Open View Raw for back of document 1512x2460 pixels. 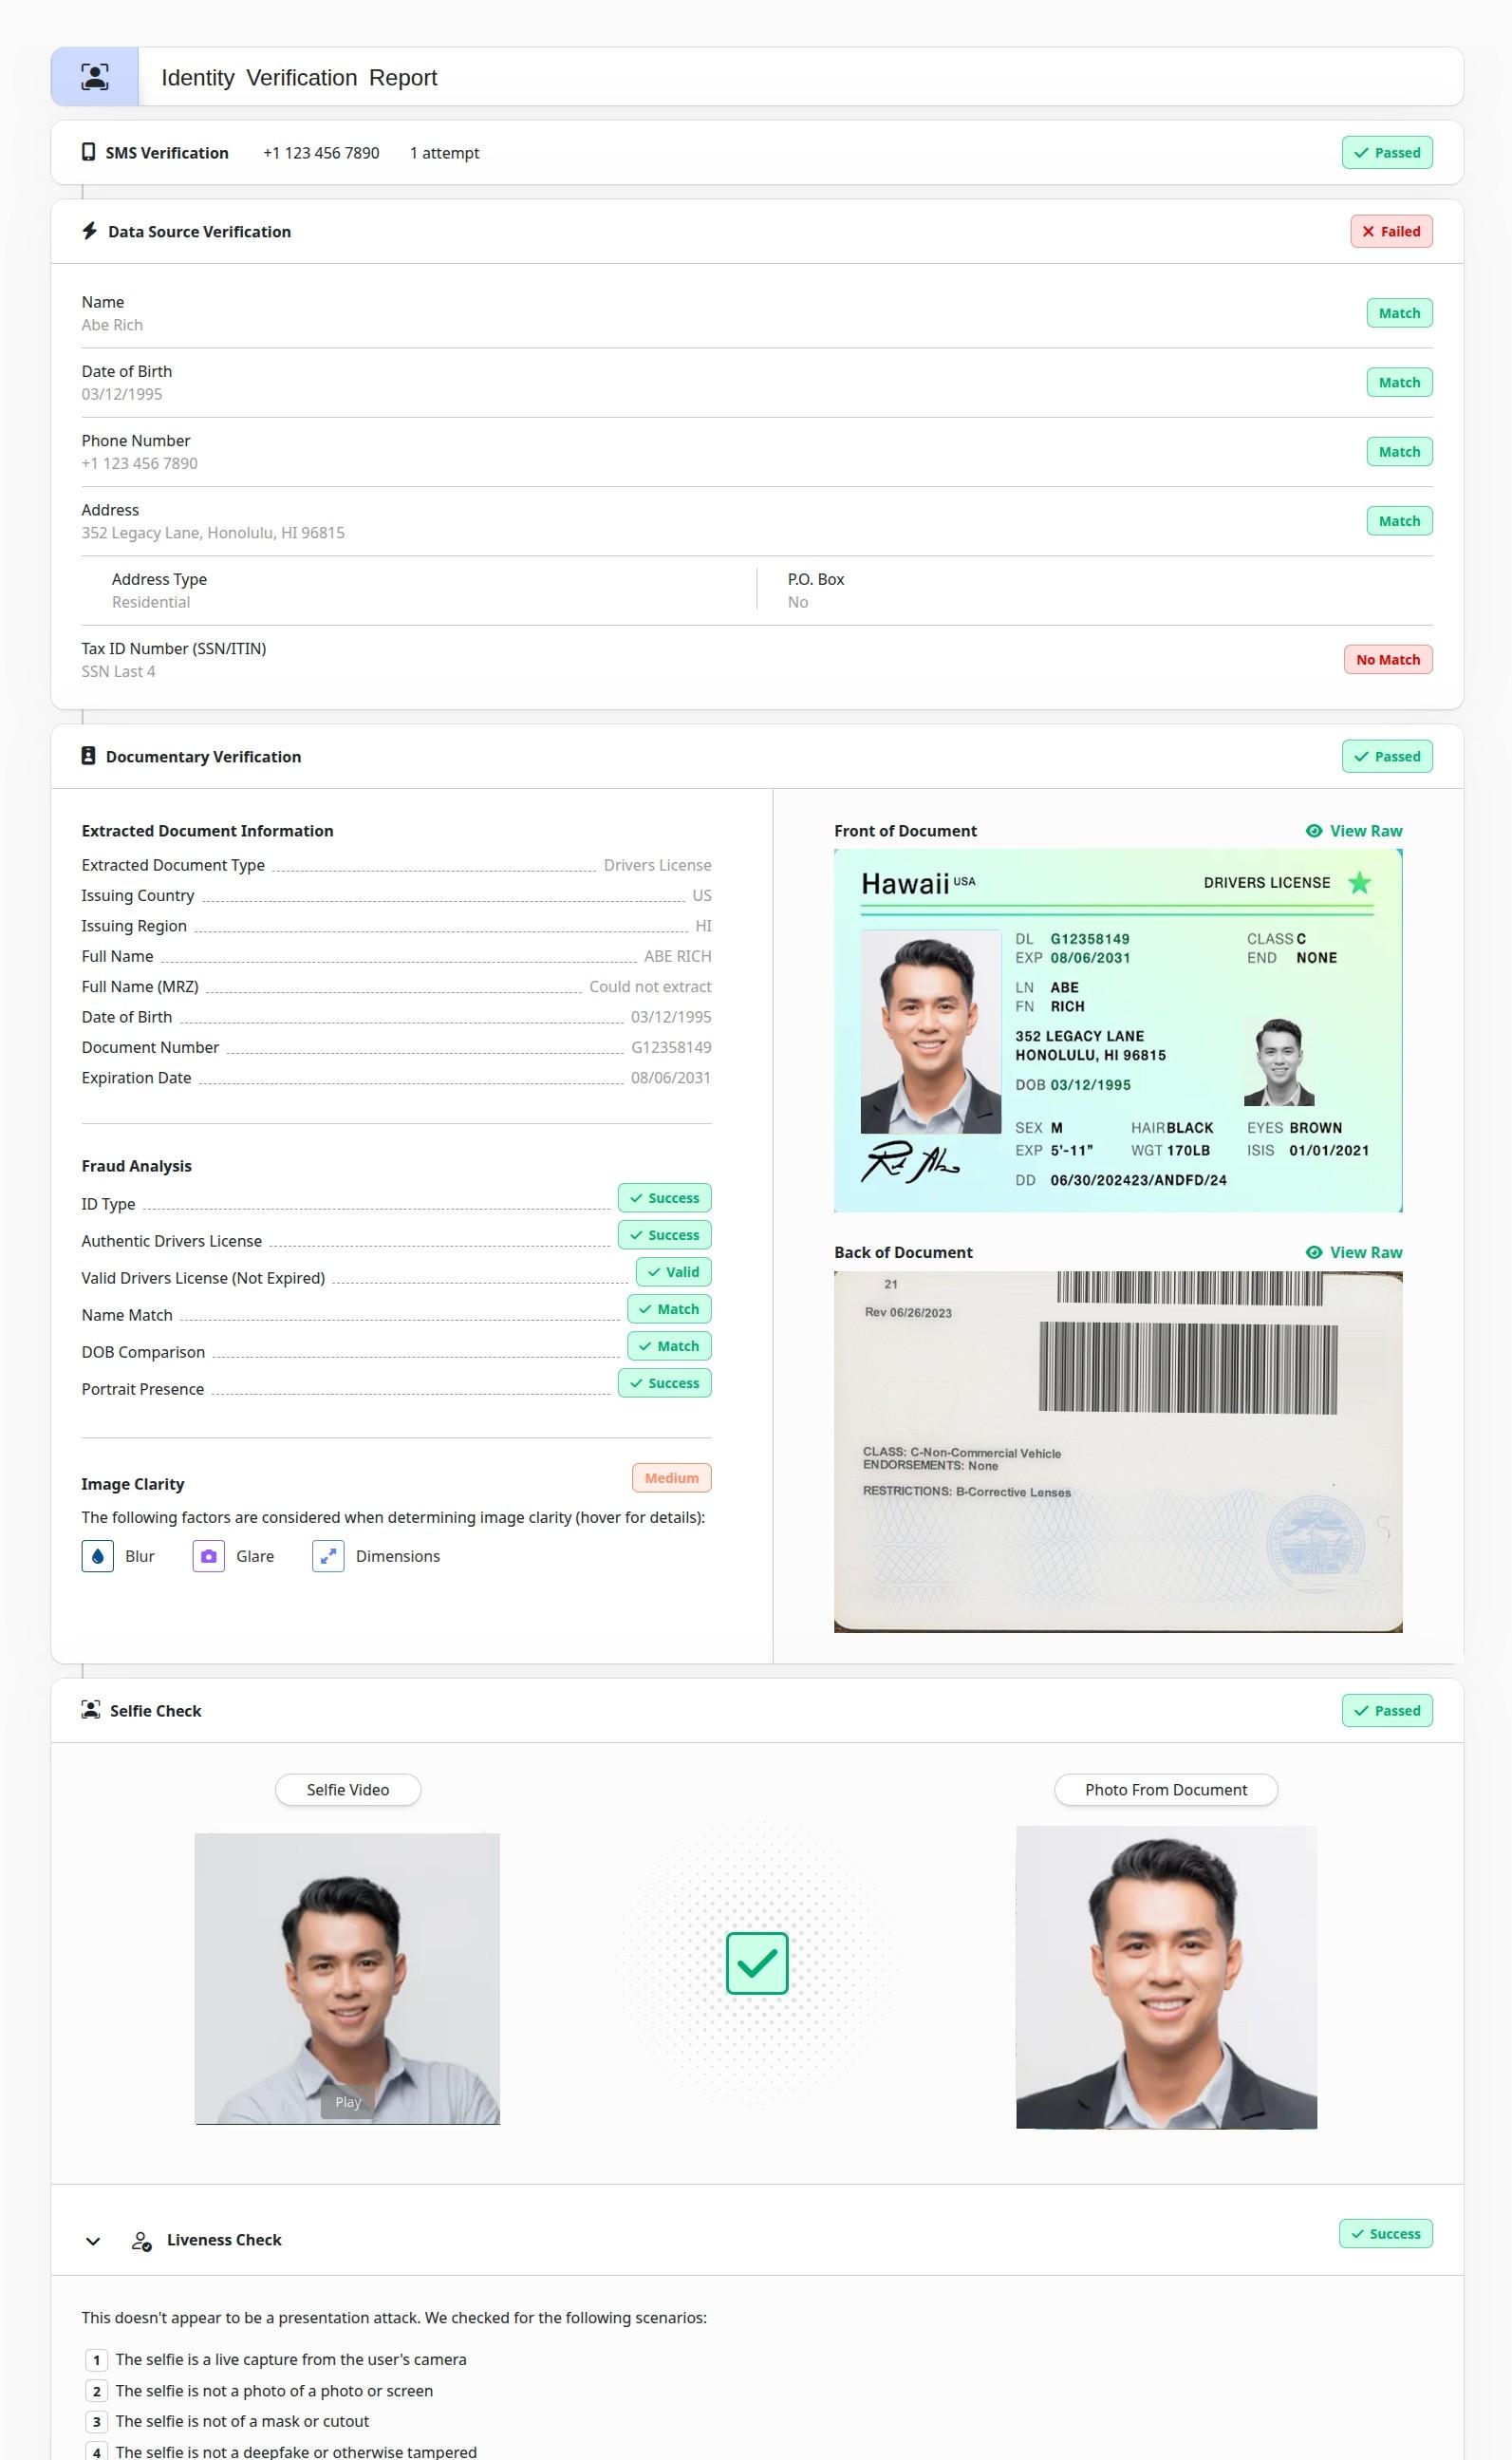coord(1354,1252)
